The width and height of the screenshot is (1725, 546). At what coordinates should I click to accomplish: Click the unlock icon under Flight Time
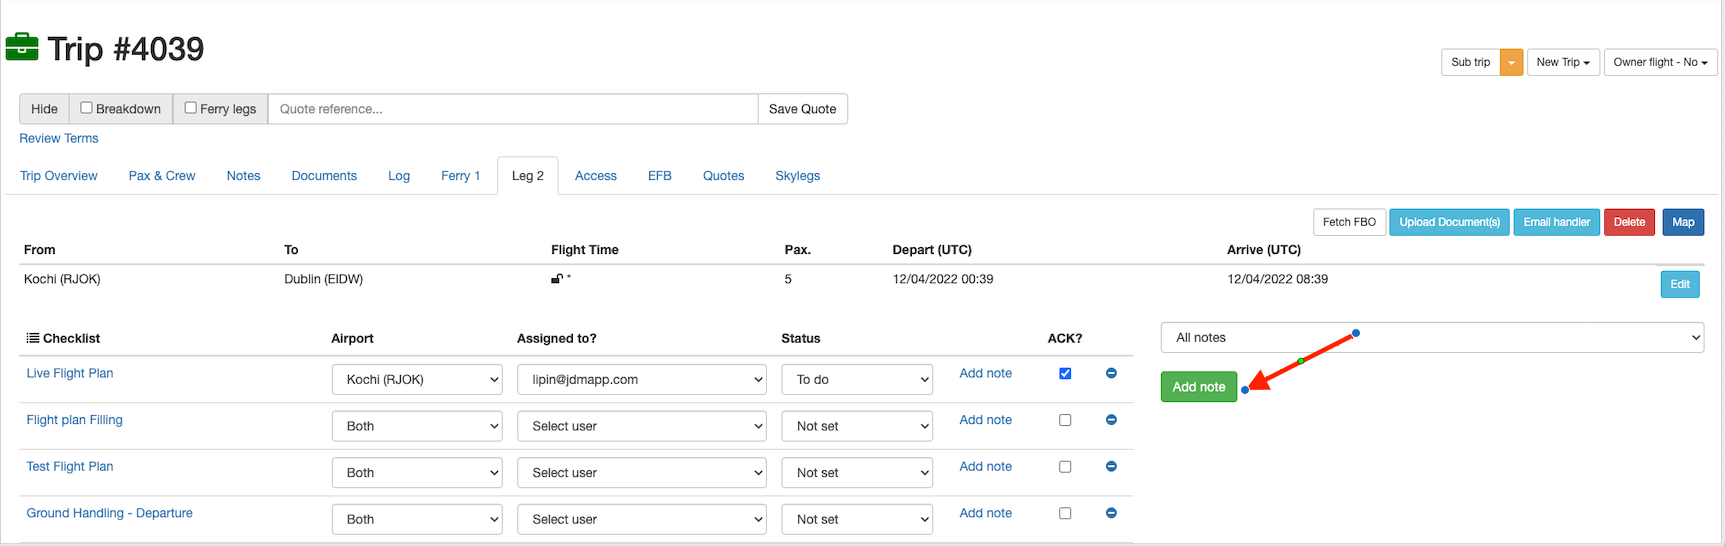coord(556,279)
